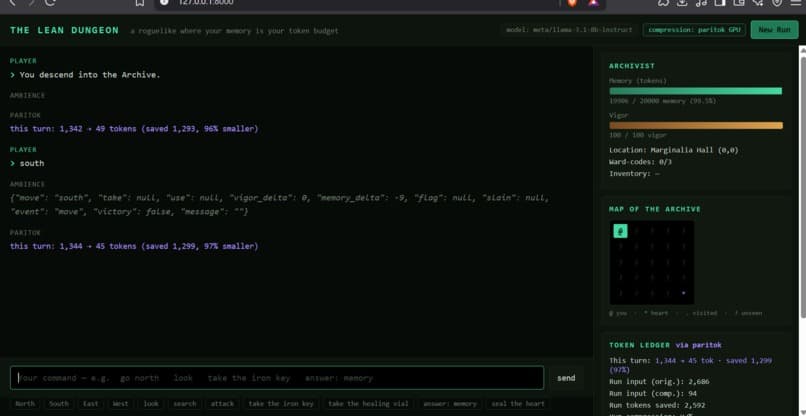806x416 pixels.
Task: Click the '/ 20000 memory' readout
Action: click(x=663, y=101)
